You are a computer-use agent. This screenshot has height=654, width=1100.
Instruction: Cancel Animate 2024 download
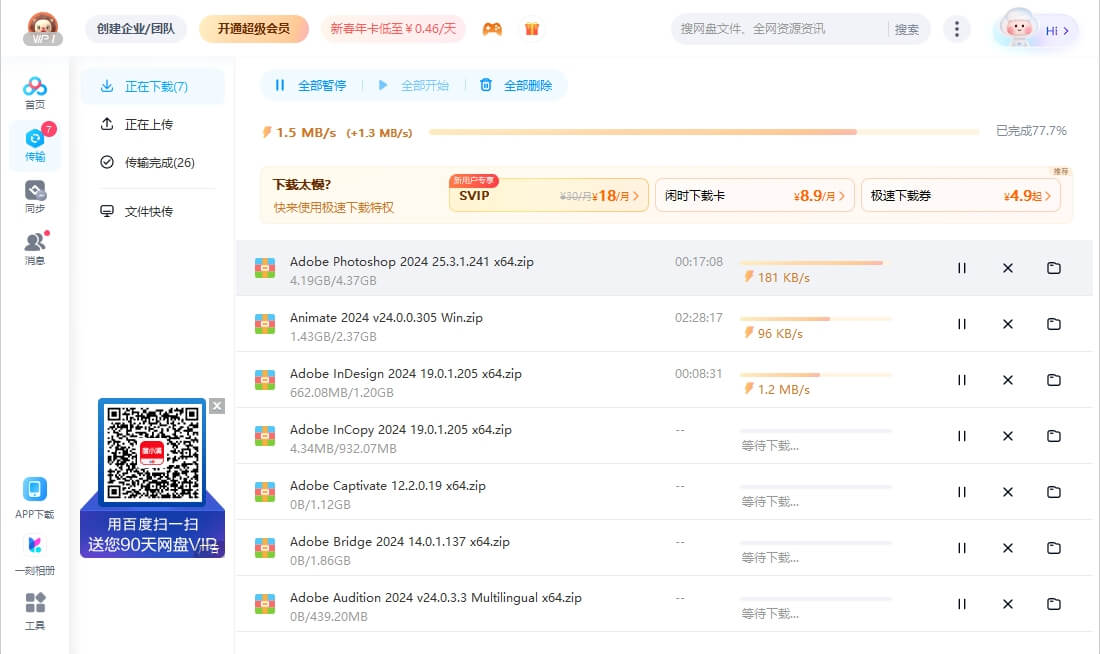click(x=1007, y=324)
